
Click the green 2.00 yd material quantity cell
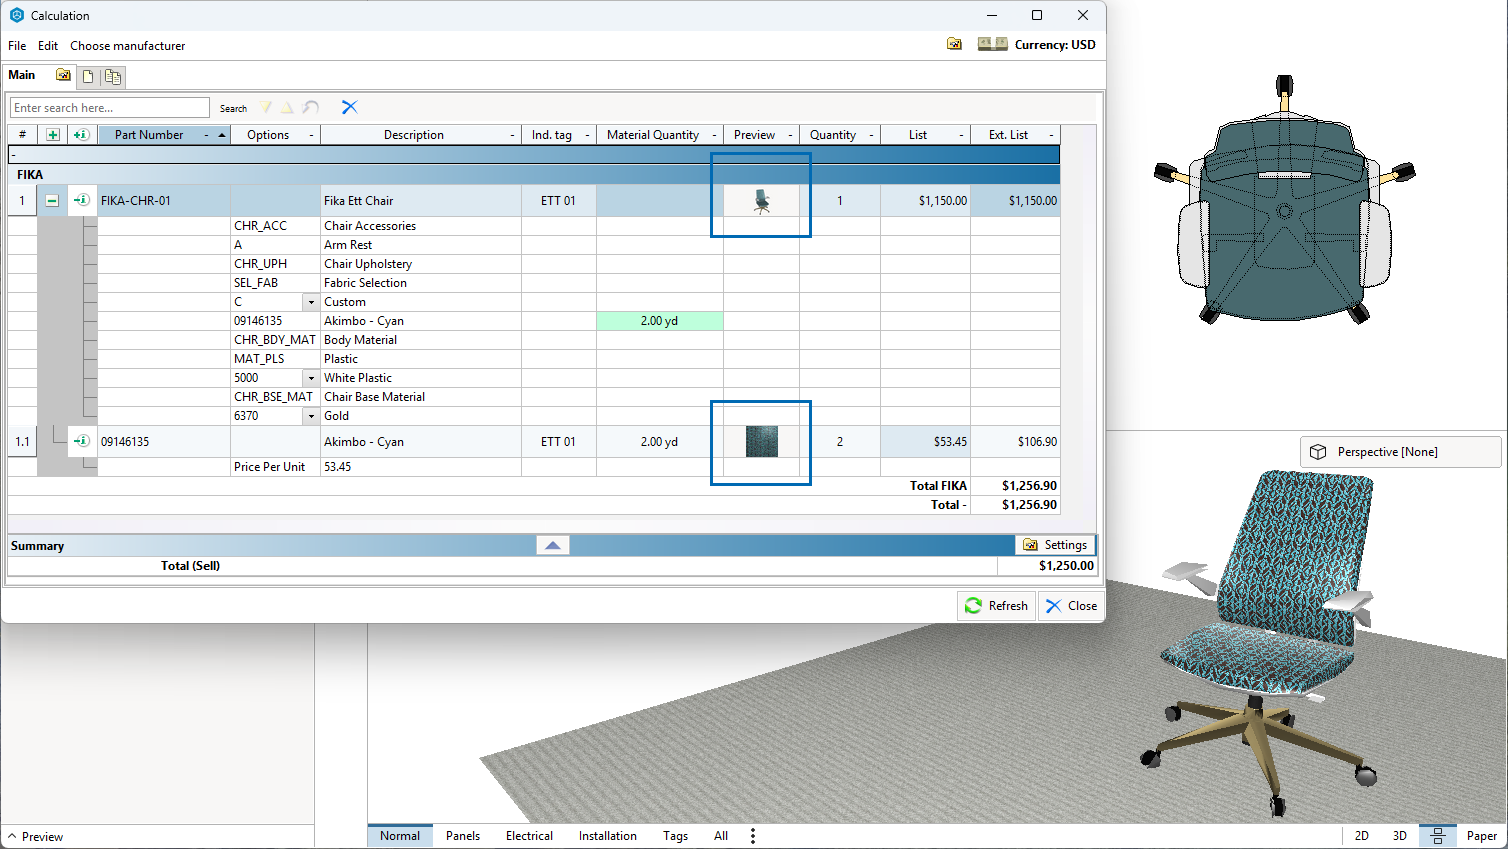660,321
